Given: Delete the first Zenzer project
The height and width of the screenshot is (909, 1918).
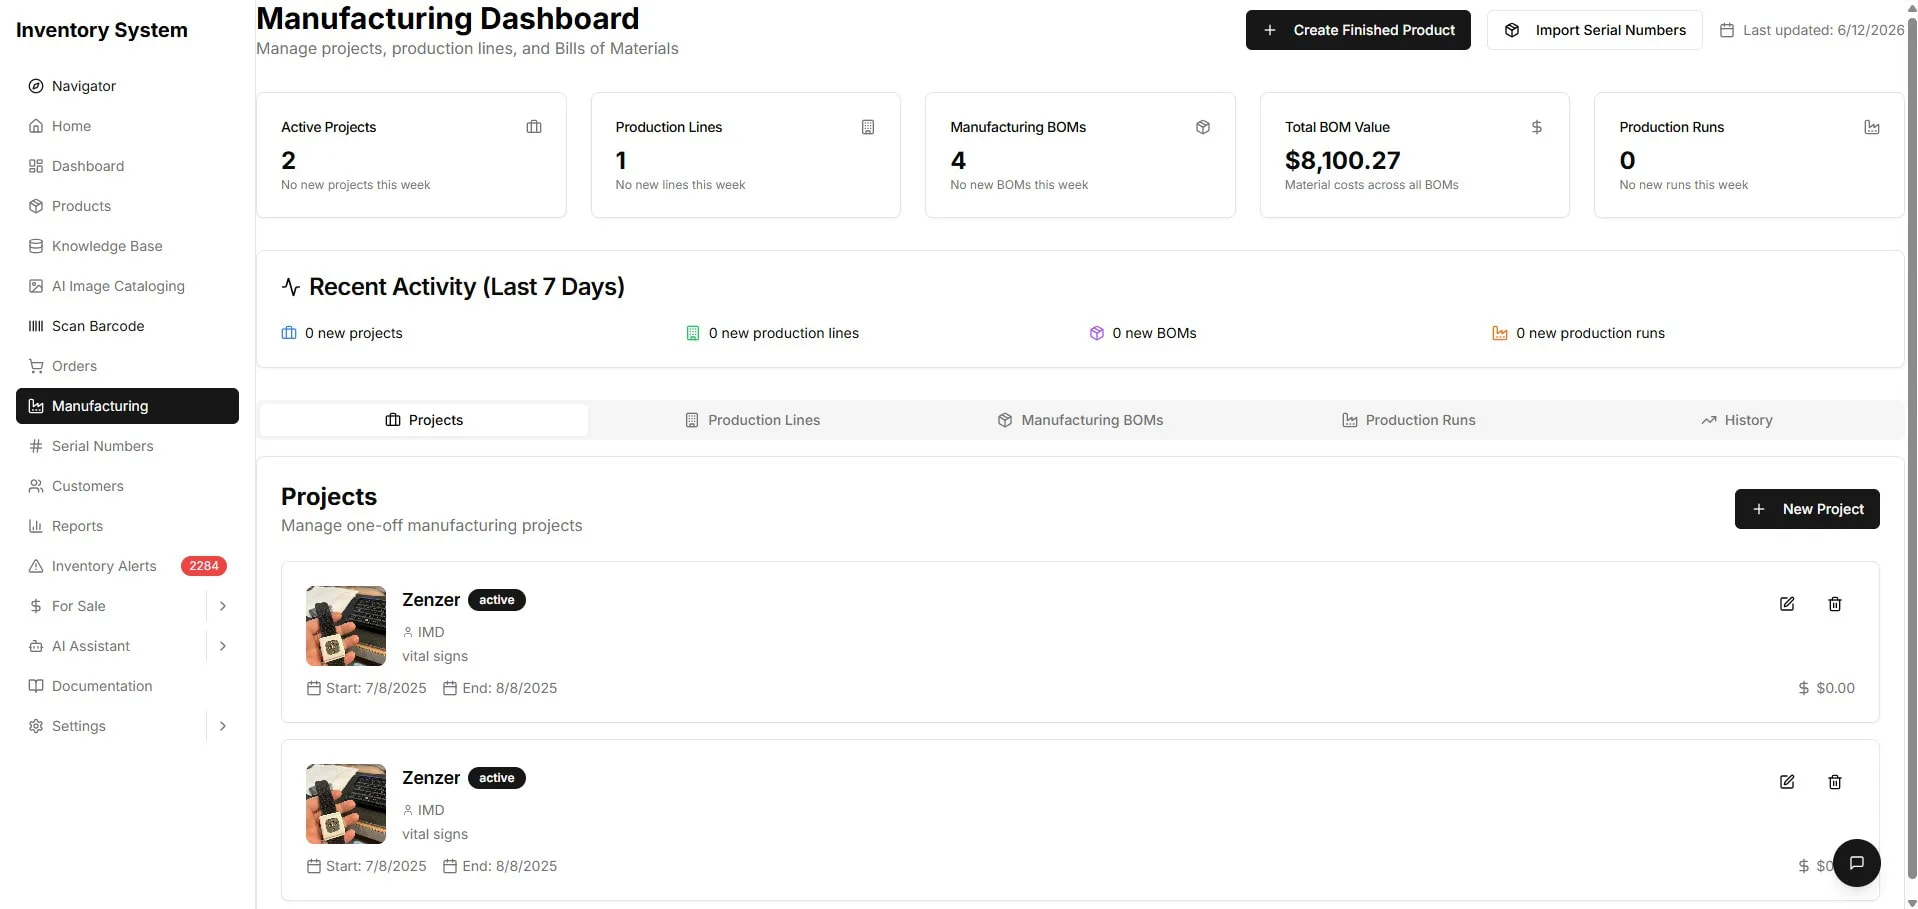Looking at the screenshot, I should (1835, 604).
